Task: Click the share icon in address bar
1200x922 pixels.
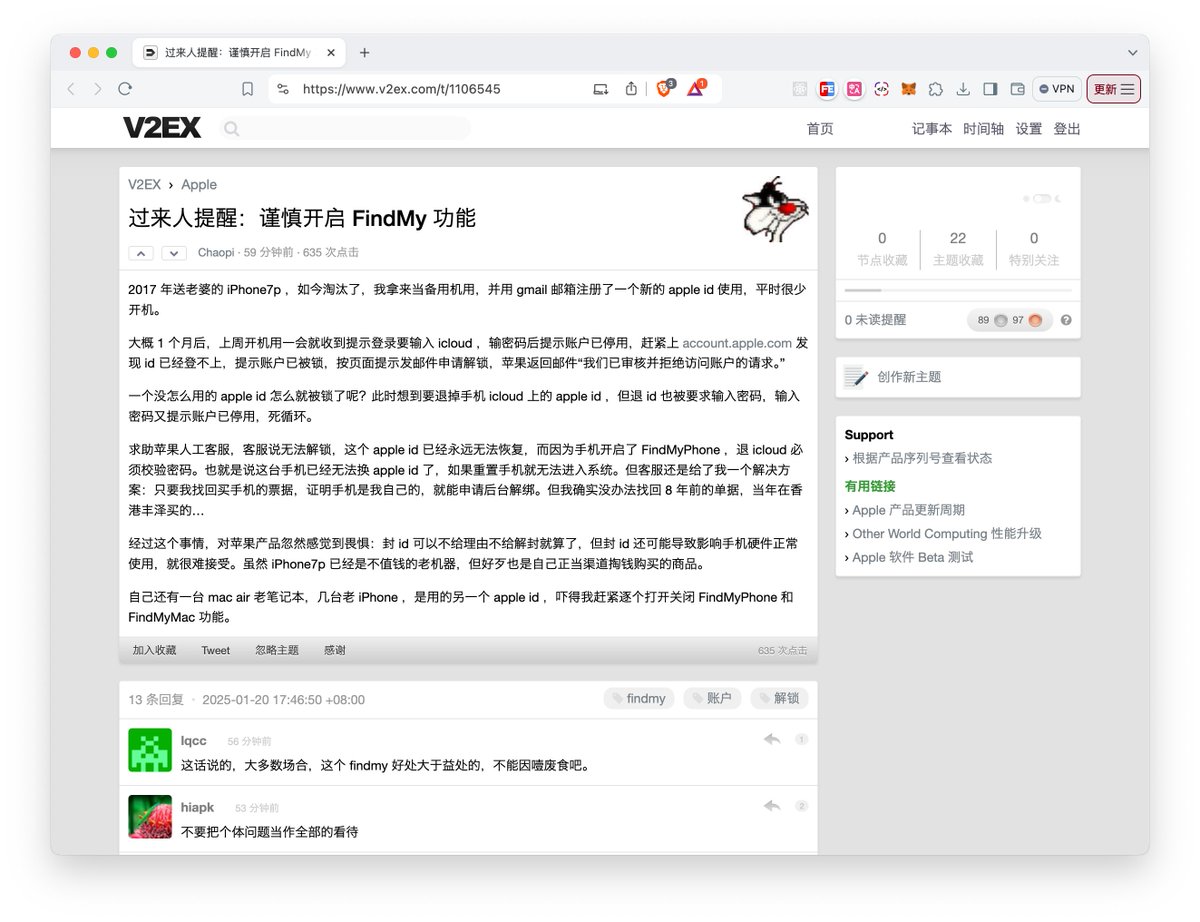Action: click(631, 89)
